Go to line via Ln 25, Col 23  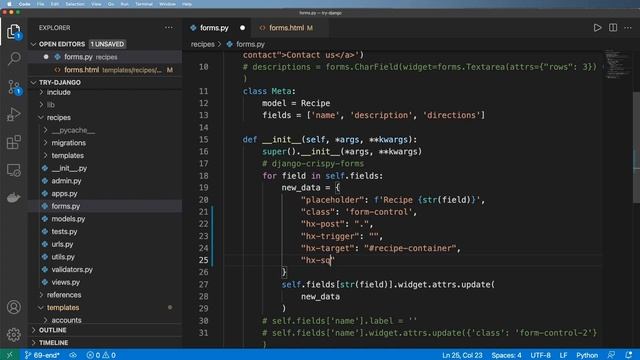click(462, 355)
